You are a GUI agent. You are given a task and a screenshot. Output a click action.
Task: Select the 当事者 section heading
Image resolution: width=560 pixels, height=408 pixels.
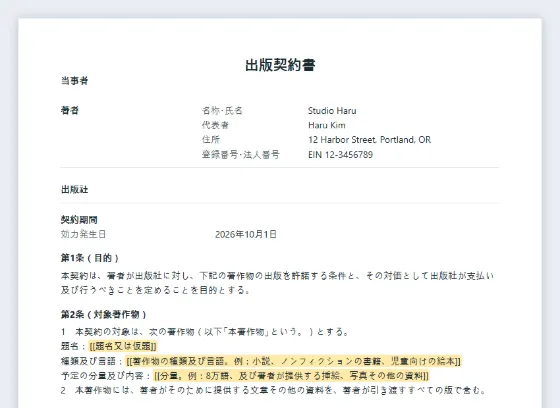pos(74,81)
